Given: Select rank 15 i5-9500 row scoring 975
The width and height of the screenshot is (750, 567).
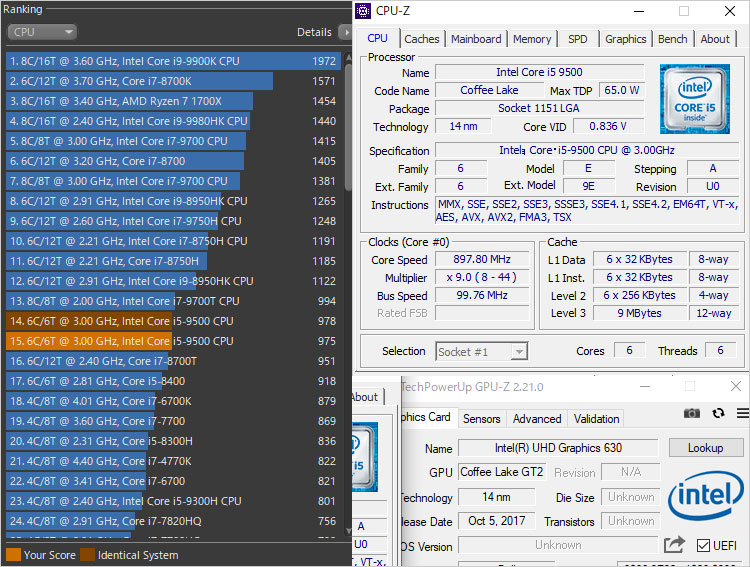Looking at the screenshot, I should coord(173,341).
